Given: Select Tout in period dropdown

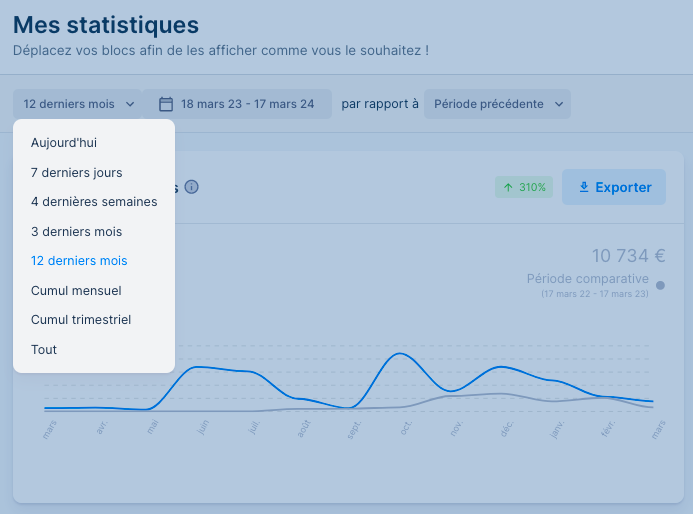Looking at the screenshot, I should click(x=94, y=350).
